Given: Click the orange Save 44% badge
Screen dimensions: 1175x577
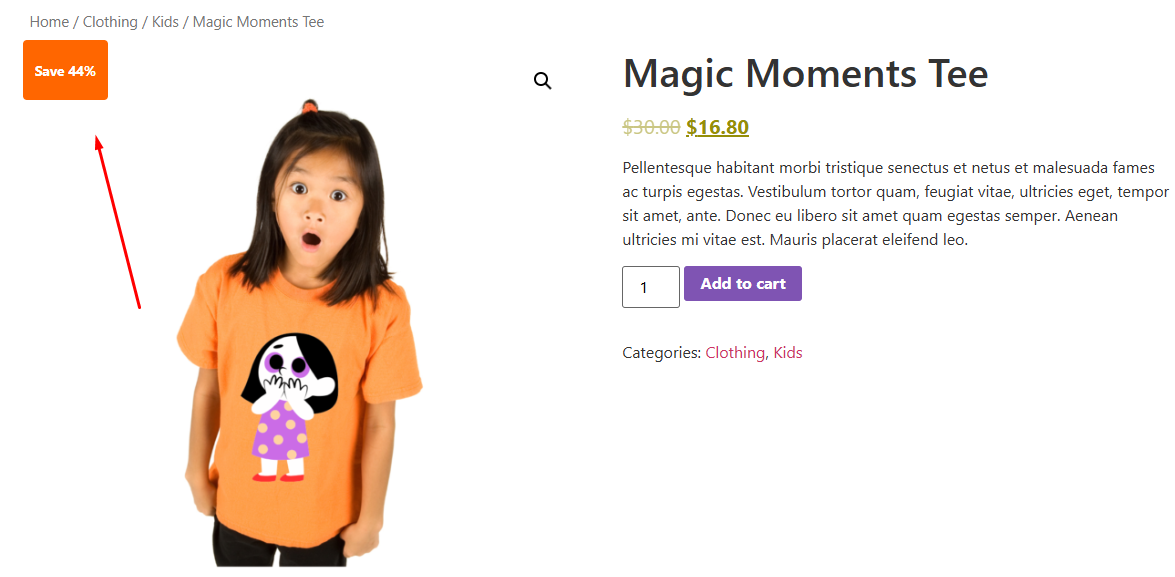Looking at the screenshot, I should point(65,70).
